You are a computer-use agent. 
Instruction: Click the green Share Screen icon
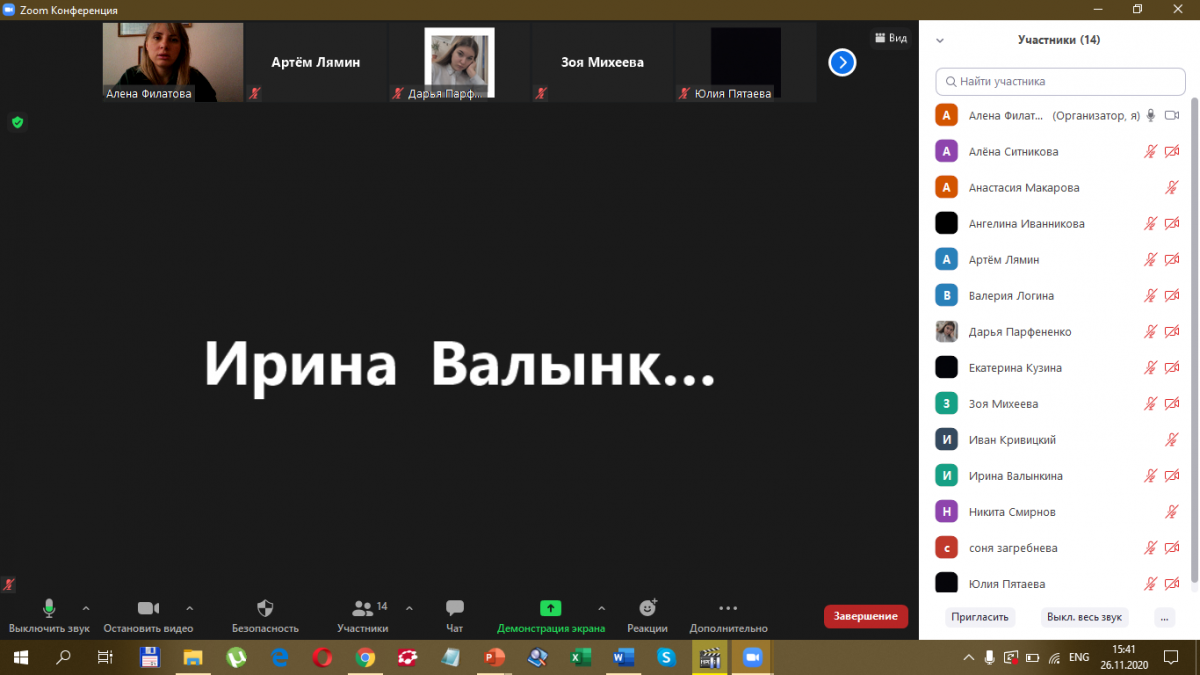pos(550,608)
